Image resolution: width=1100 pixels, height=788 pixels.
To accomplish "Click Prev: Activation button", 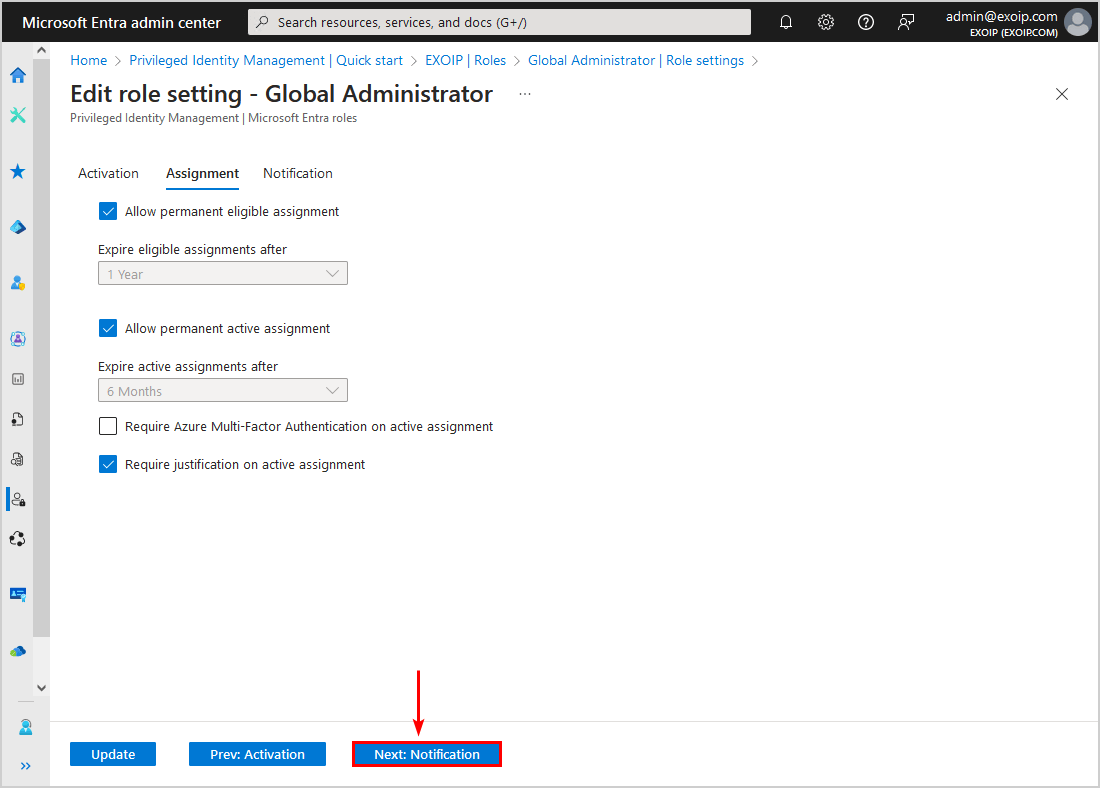I will (257, 754).
